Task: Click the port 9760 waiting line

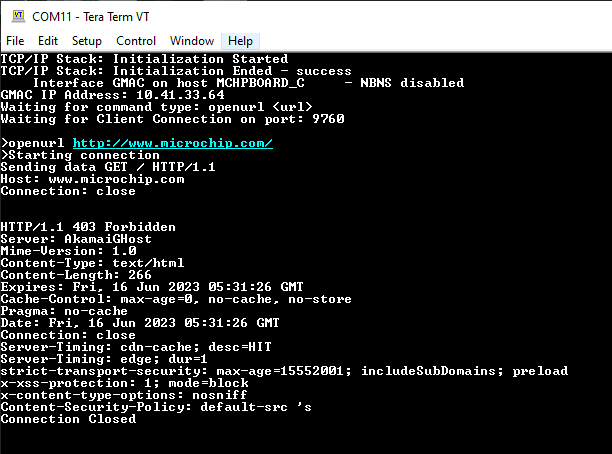Action: [172, 119]
